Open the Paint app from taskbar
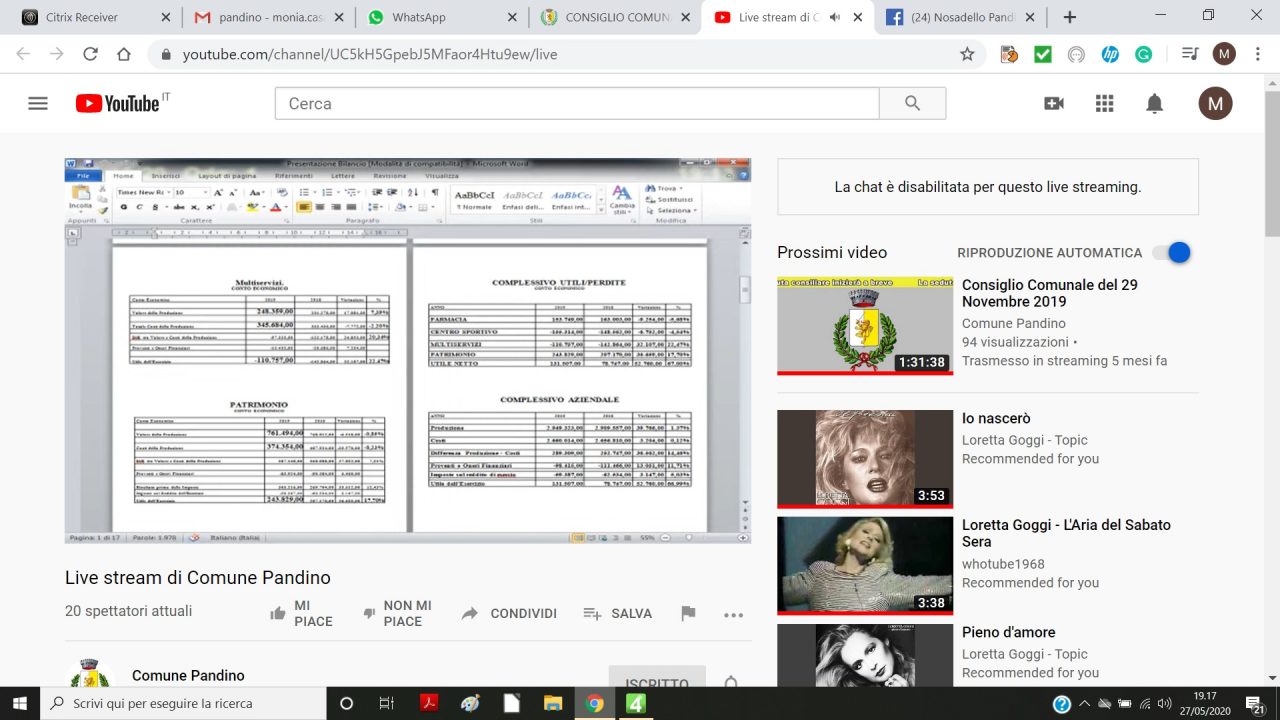The image size is (1280, 720). click(x=470, y=704)
